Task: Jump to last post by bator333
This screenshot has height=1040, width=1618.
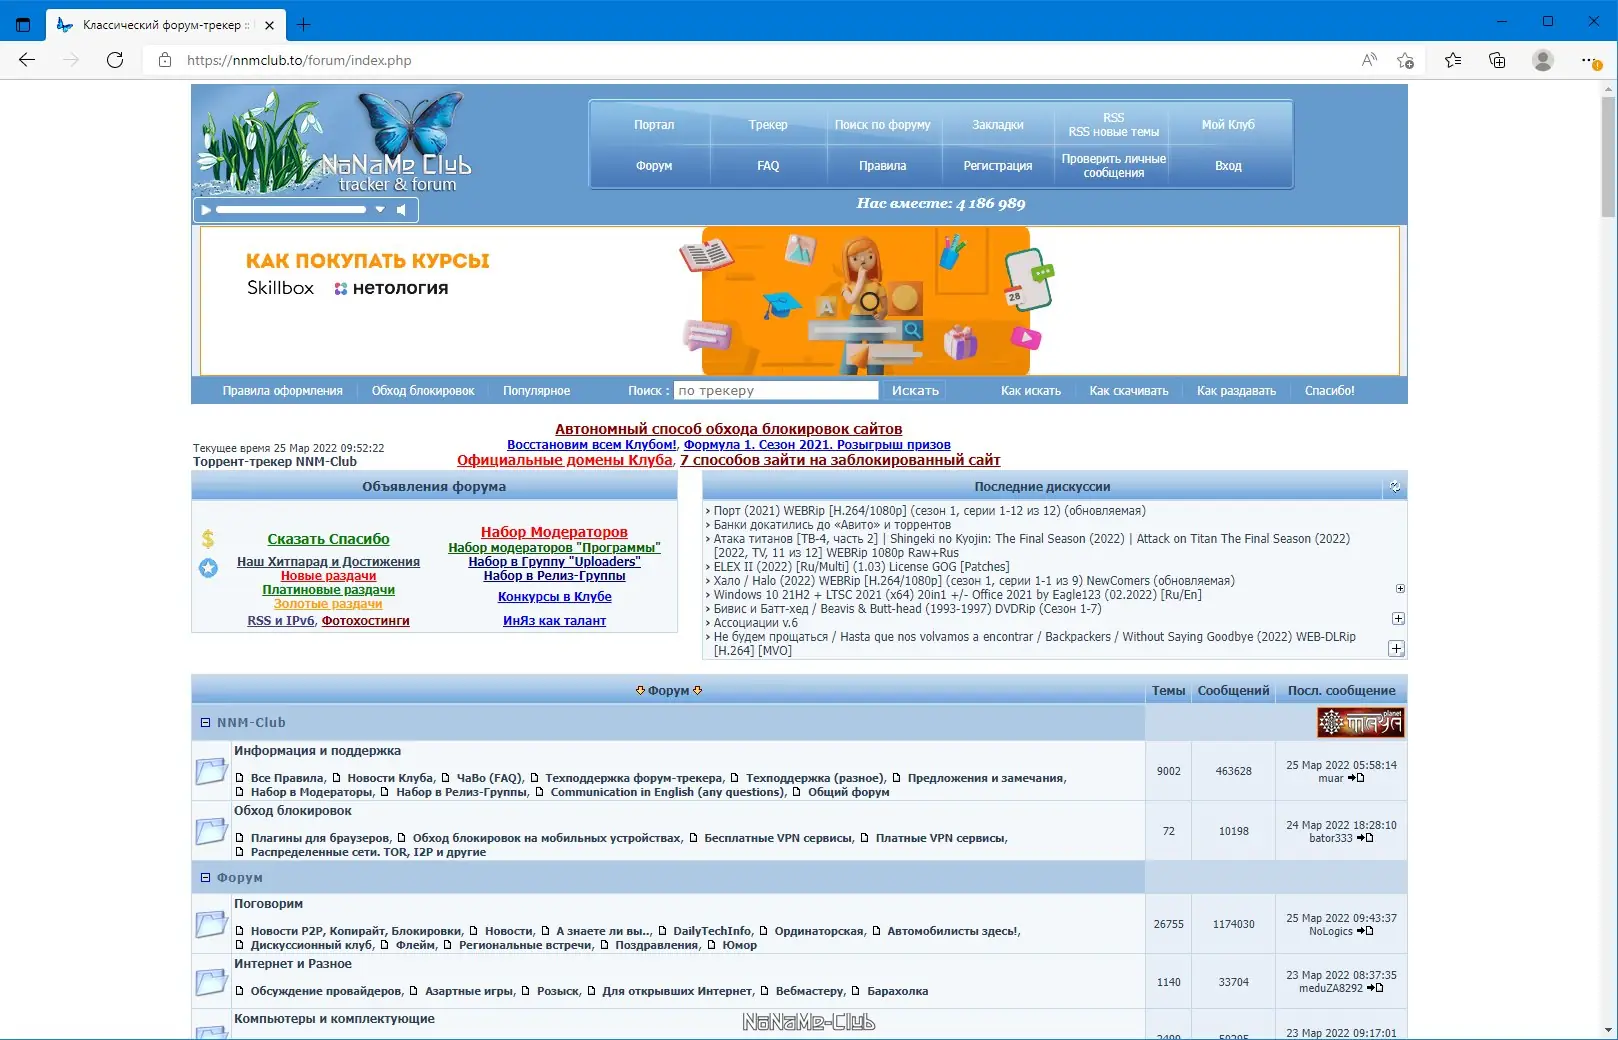Action: [x=1365, y=838]
